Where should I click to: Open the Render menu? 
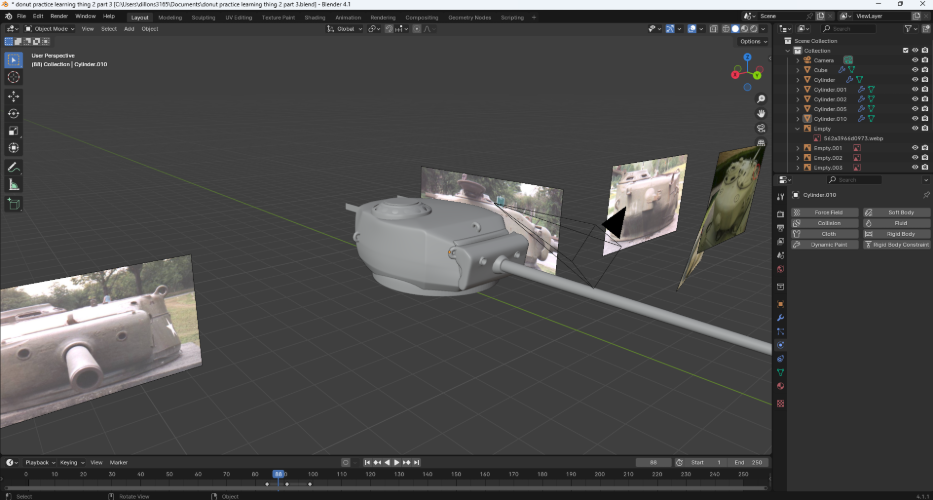[x=59, y=16]
